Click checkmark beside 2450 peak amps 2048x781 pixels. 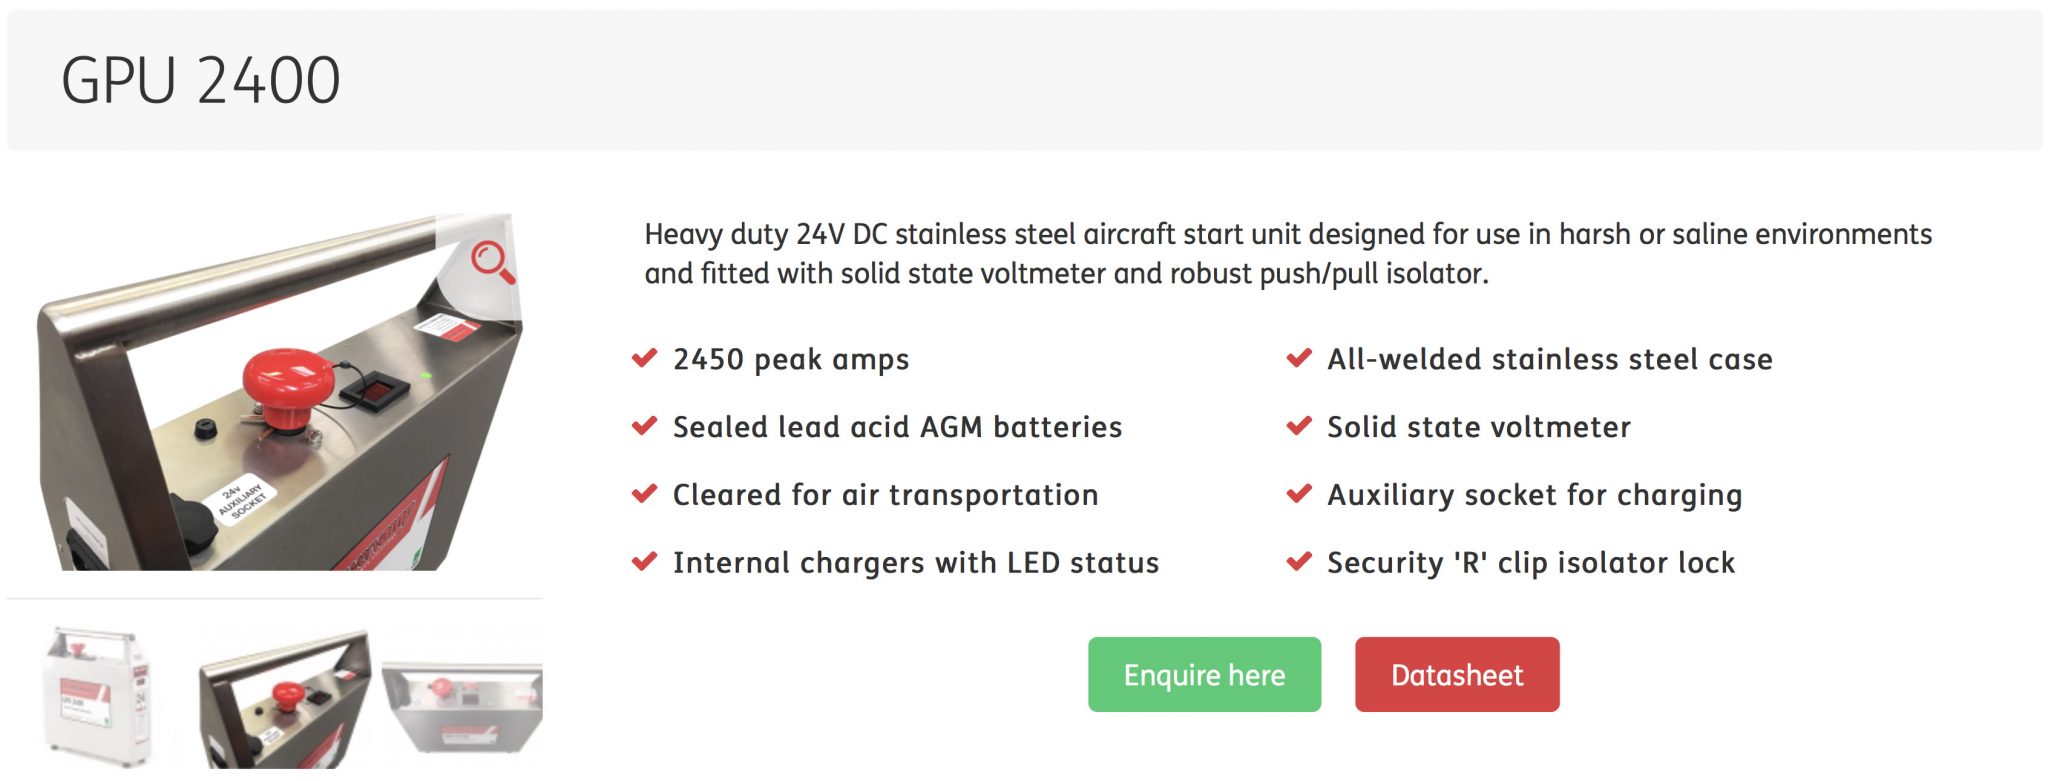point(645,358)
